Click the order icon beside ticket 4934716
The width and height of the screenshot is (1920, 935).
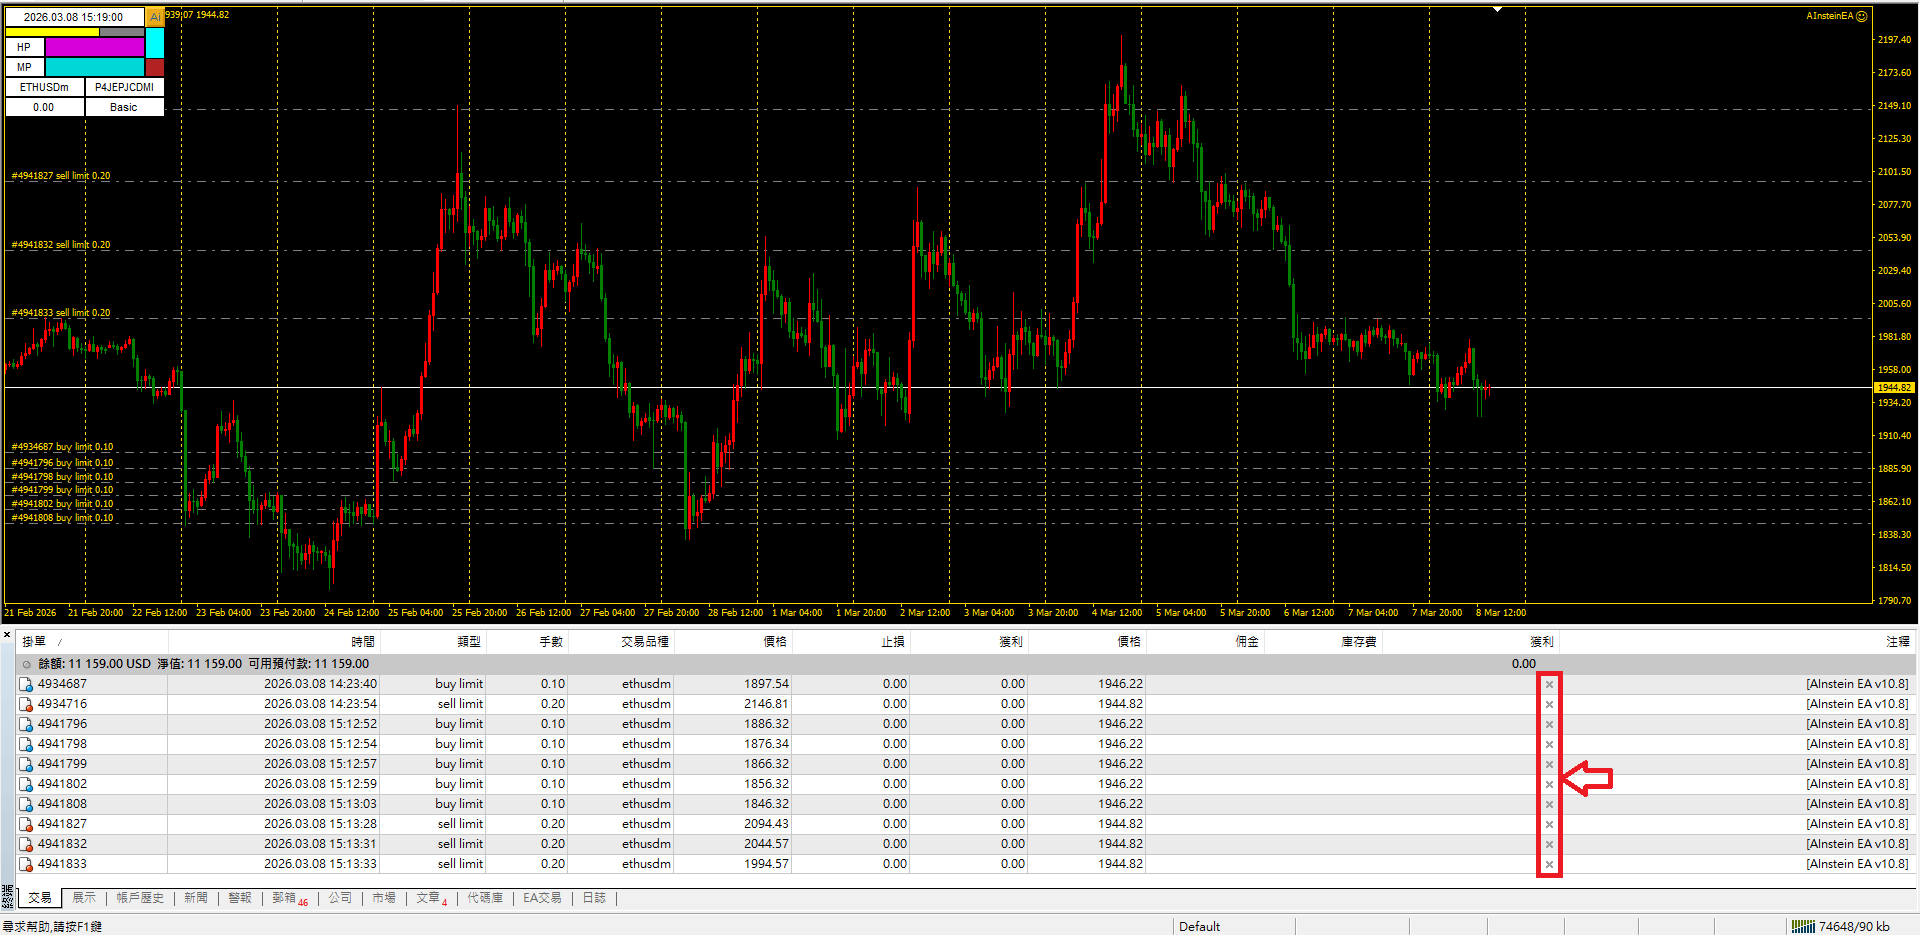click(26, 704)
